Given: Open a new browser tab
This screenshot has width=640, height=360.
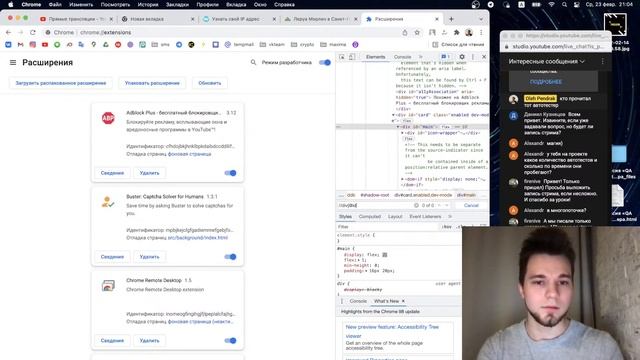Looking at the screenshot, I should (x=451, y=19).
